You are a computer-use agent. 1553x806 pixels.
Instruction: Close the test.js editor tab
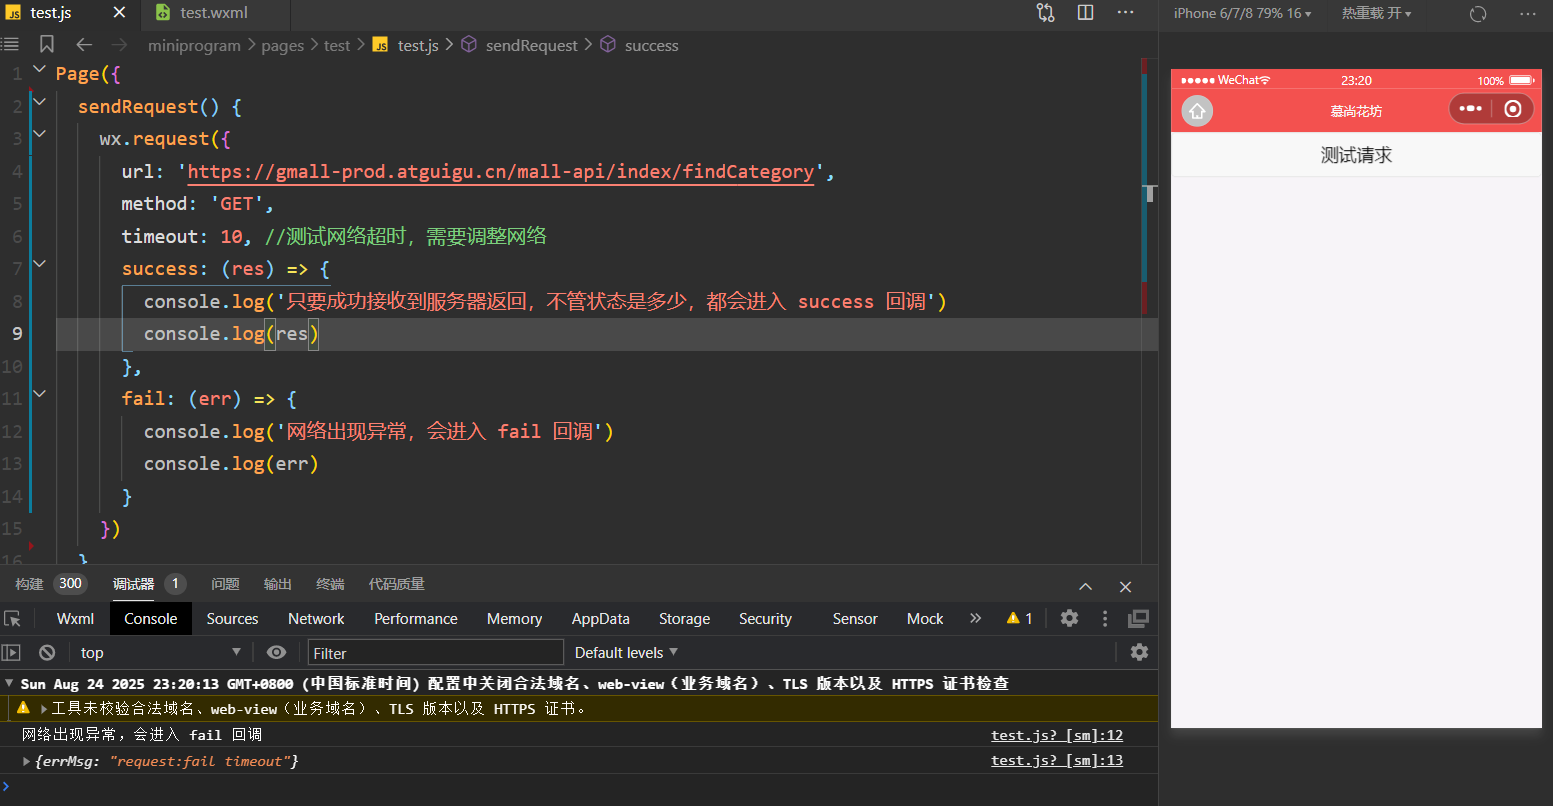click(119, 13)
